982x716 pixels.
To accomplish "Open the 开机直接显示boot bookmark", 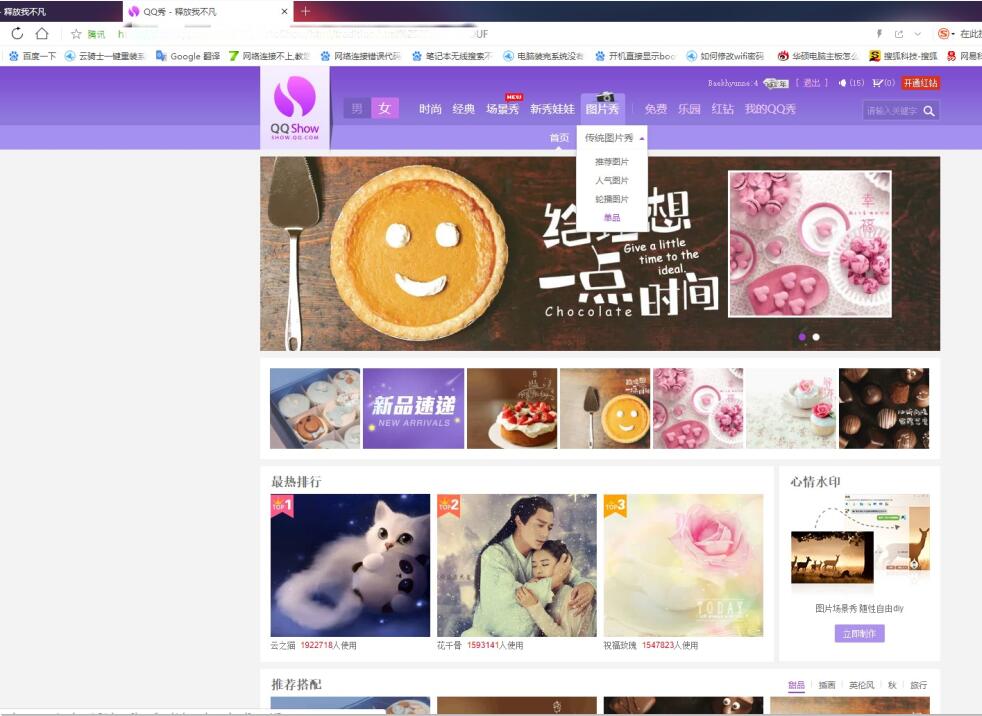I will (x=635, y=56).
